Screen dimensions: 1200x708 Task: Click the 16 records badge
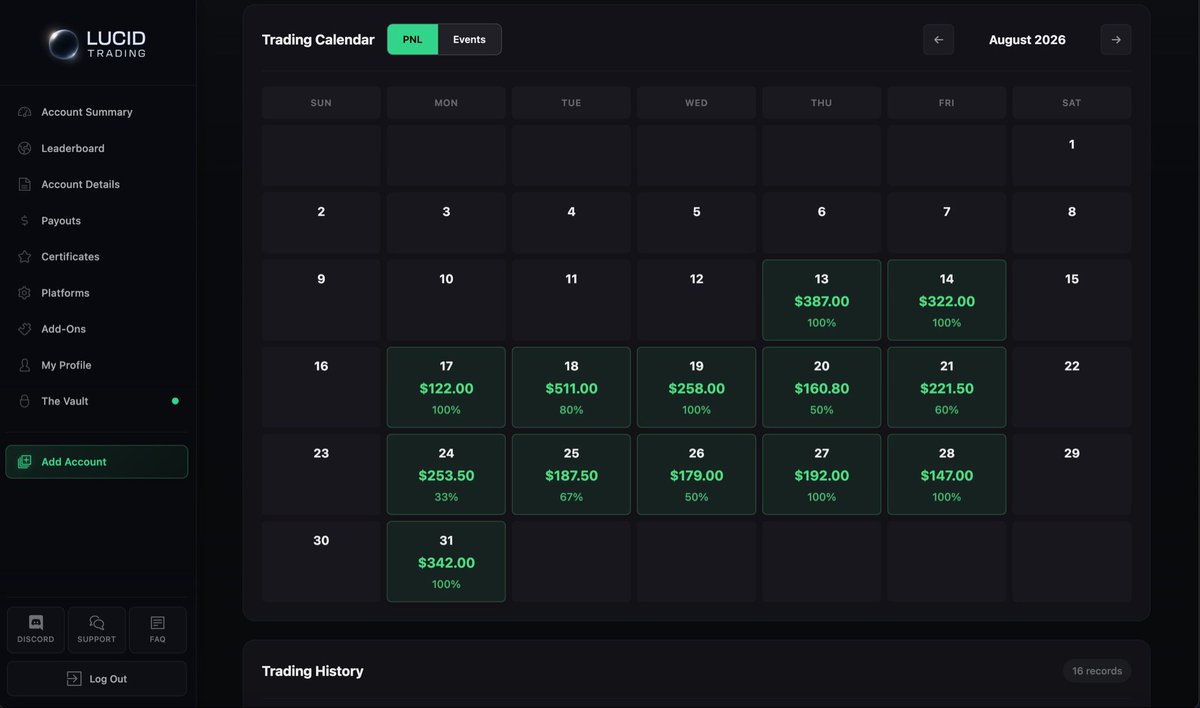point(1097,671)
